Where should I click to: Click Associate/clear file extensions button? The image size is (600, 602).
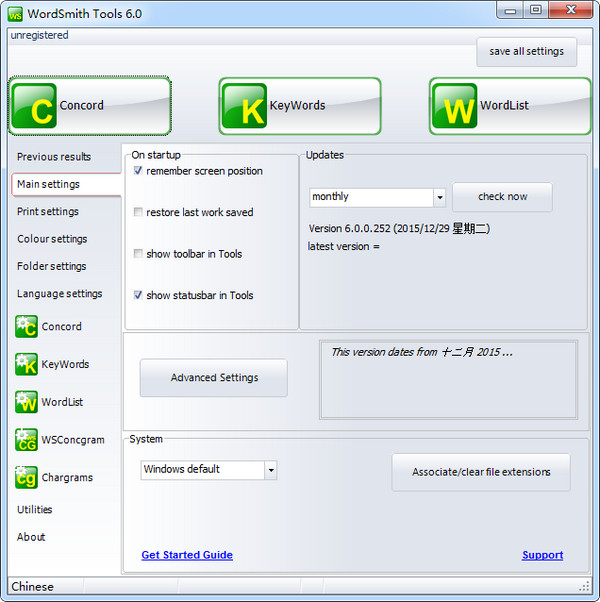(x=481, y=472)
